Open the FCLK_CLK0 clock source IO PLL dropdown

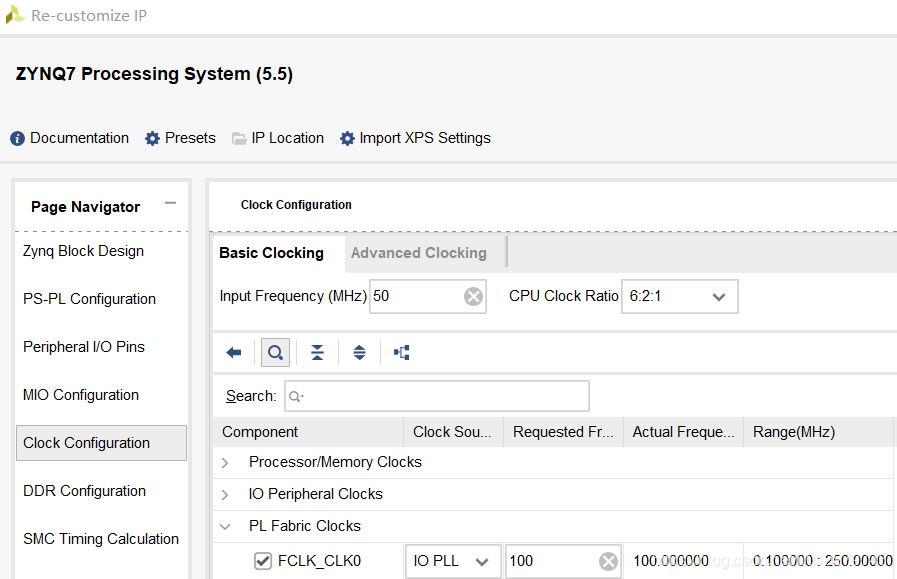454,561
